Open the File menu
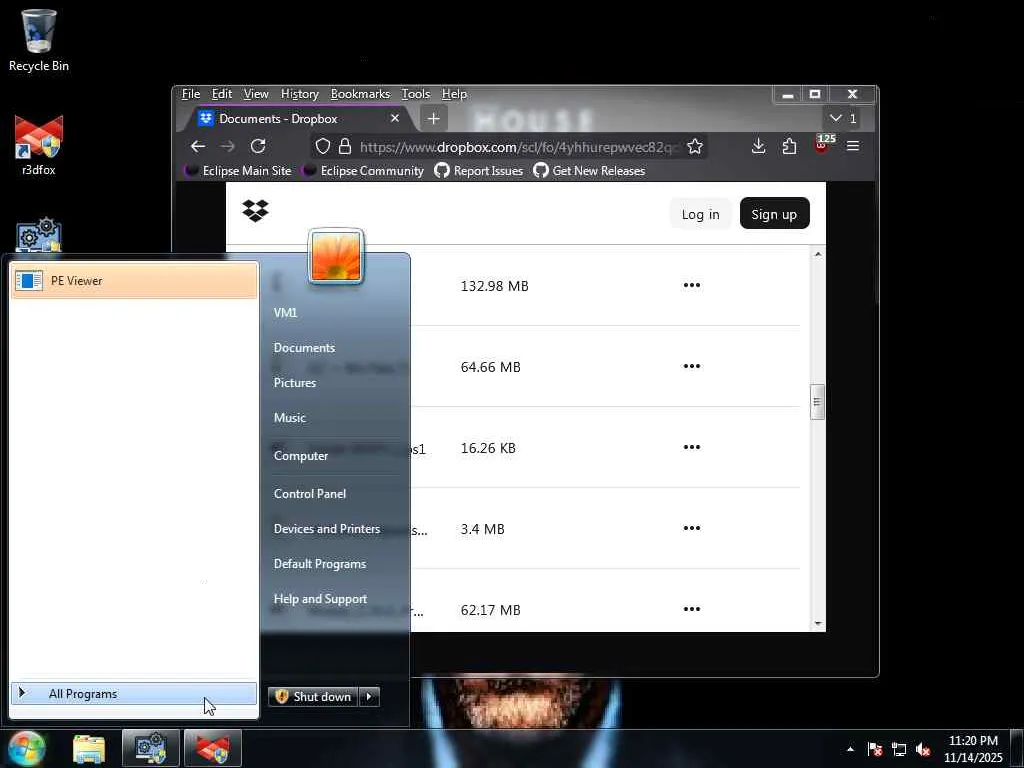Image resolution: width=1024 pixels, height=768 pixels. (191, 94)
